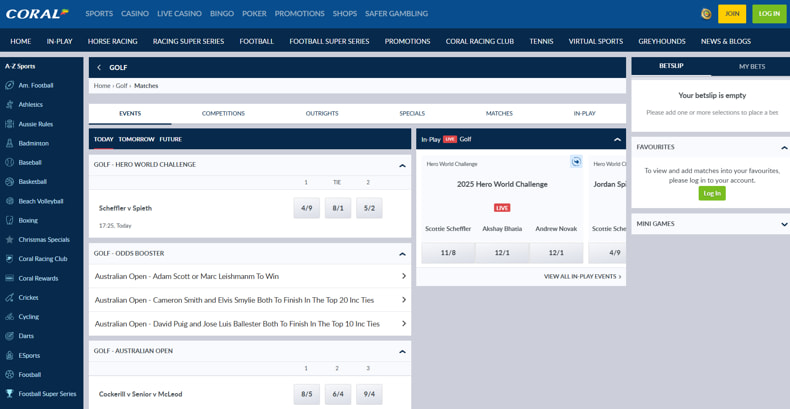Image resolution: width=790 pixels, height=409 pixels.
Task: Select the Tomorrow day filter
Action: point(136,140)
